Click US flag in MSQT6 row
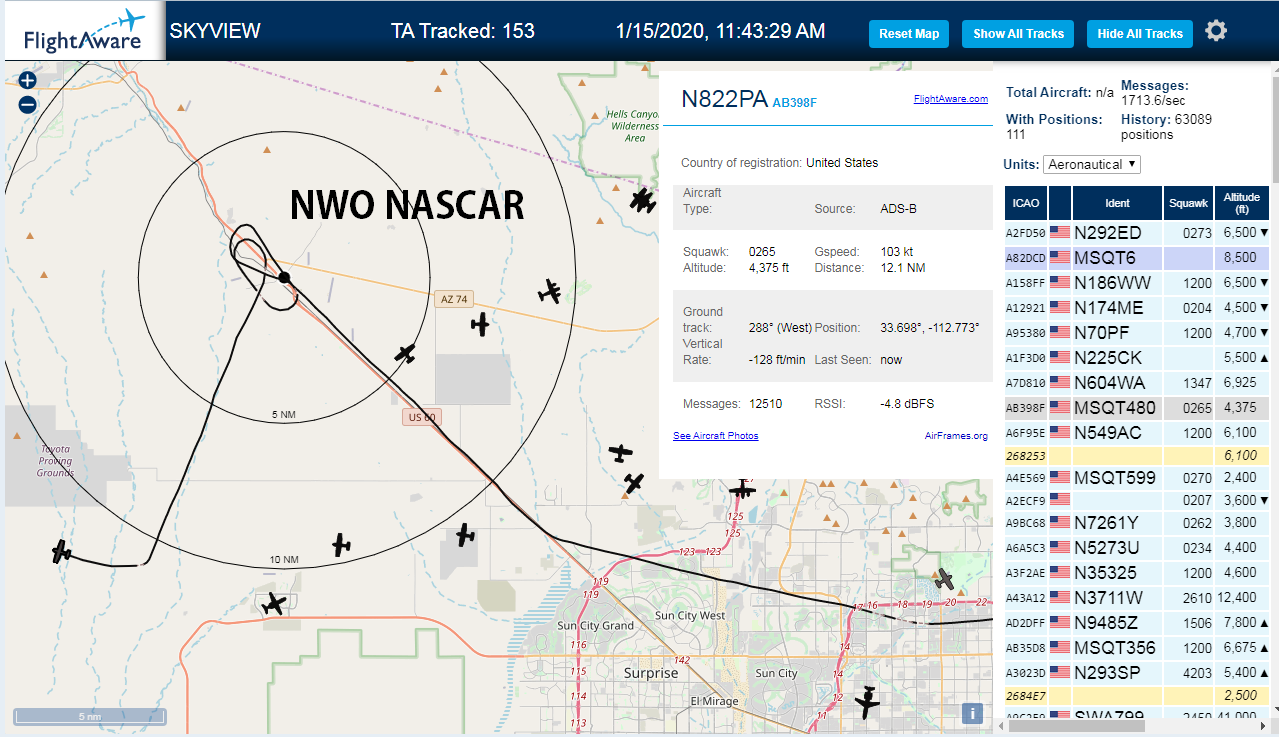This screenshot has width=1279, height=737. point(1060,258)
